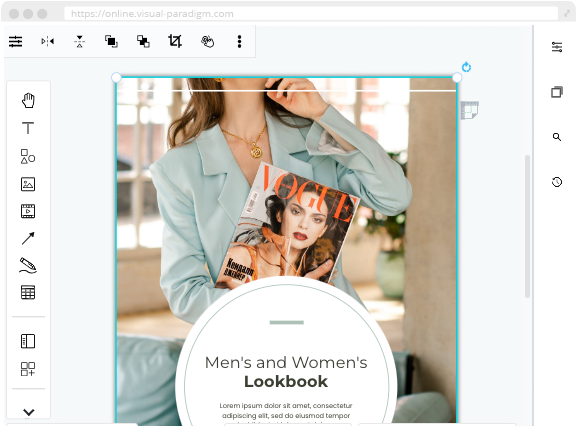Screen dimensions: 578x434
Task: Select the Arrow line tool
Action: pos(28,238)
